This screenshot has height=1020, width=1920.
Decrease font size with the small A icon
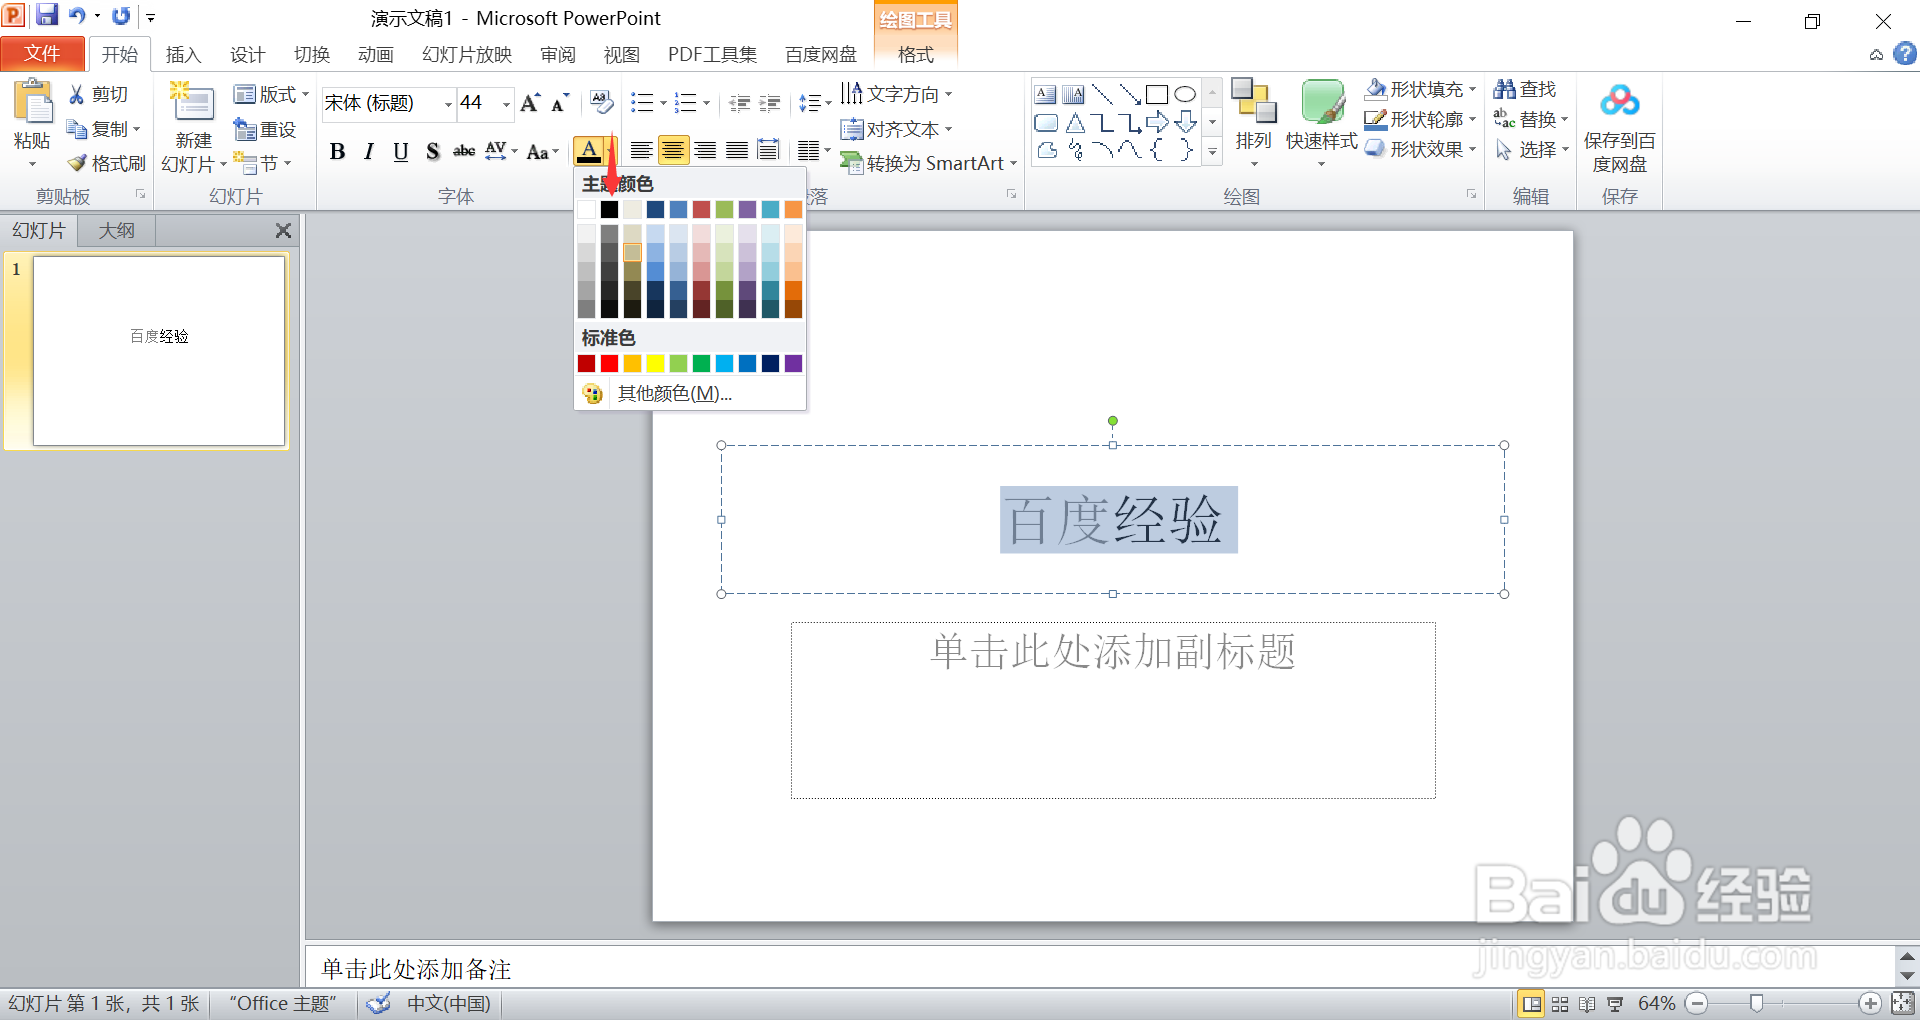560,102
